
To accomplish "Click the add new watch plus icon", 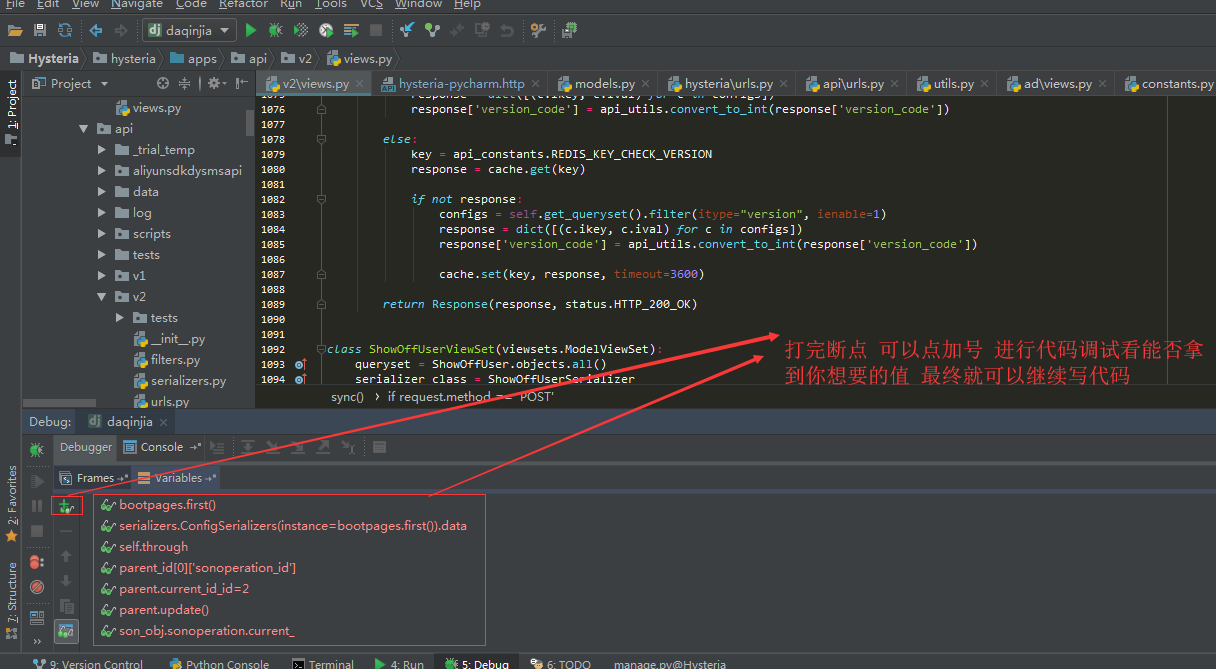I will 66,506.
